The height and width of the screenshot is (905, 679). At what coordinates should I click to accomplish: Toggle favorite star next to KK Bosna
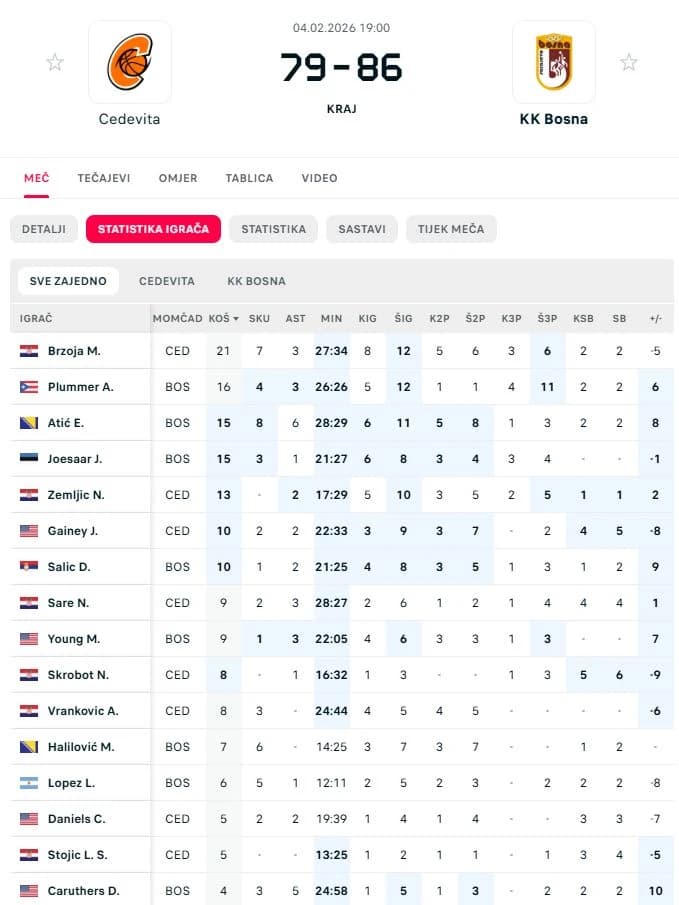click(x=629, y=62)
